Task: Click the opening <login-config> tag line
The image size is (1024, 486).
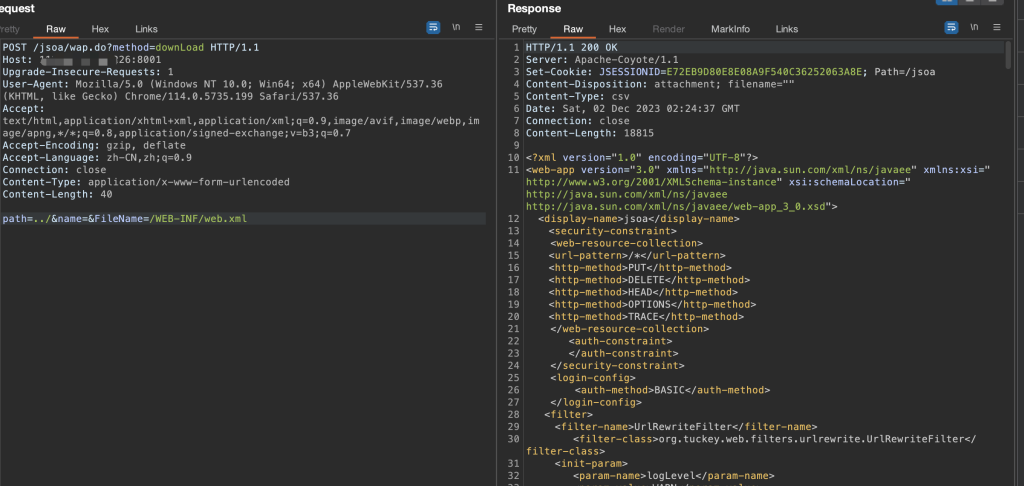Action: click(x=593, y=378)
